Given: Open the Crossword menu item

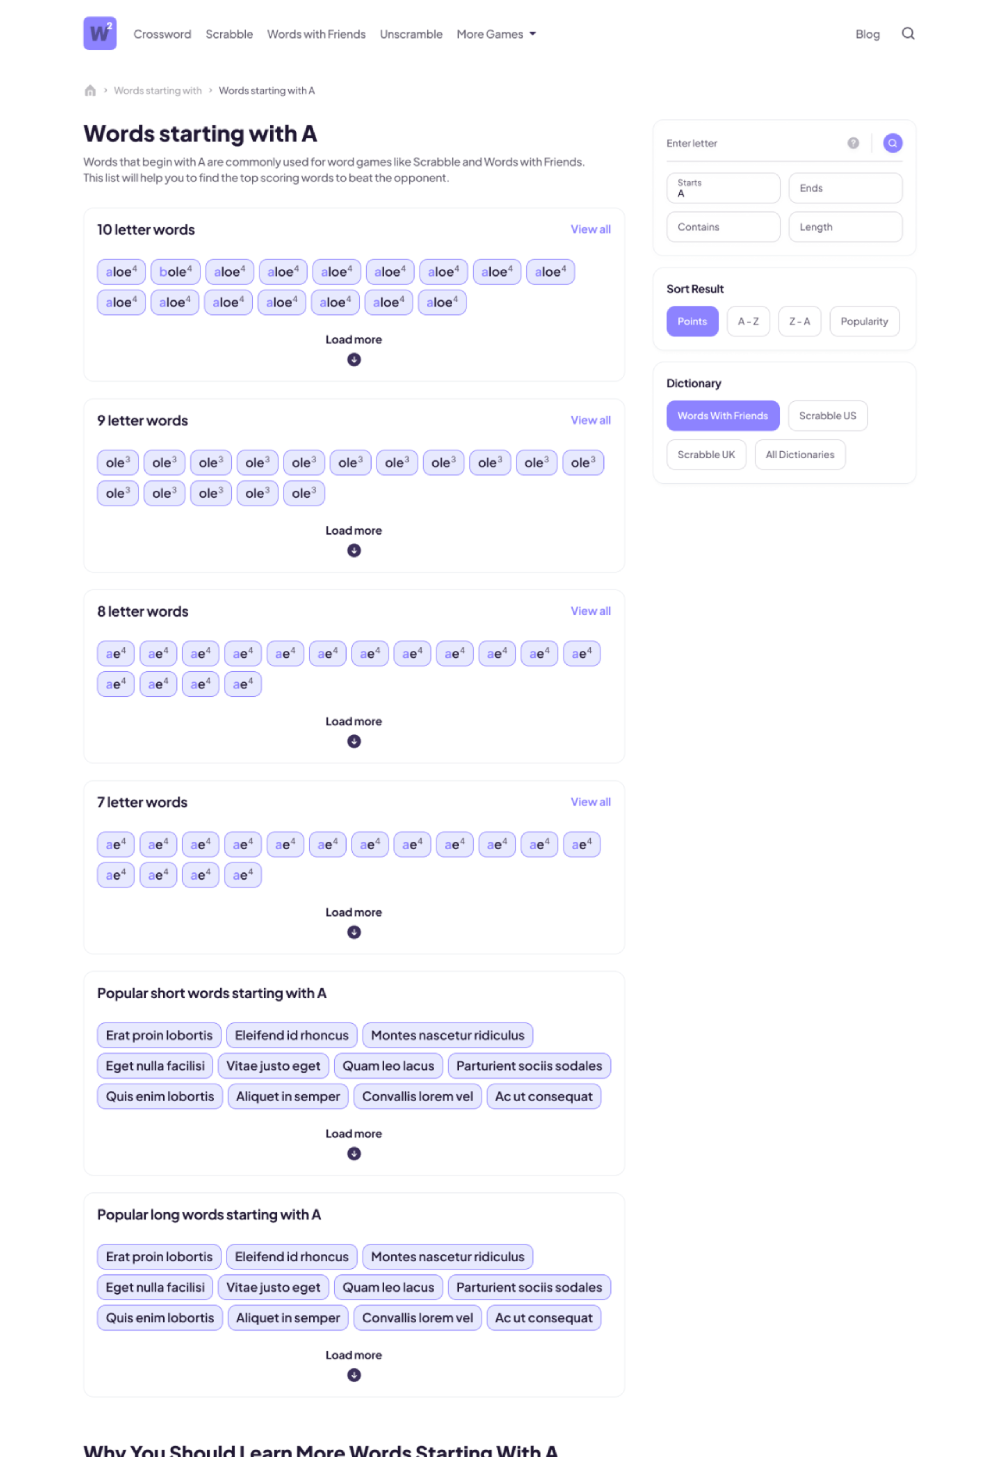Looking at the screenshot, I should [x=162, y=34].
